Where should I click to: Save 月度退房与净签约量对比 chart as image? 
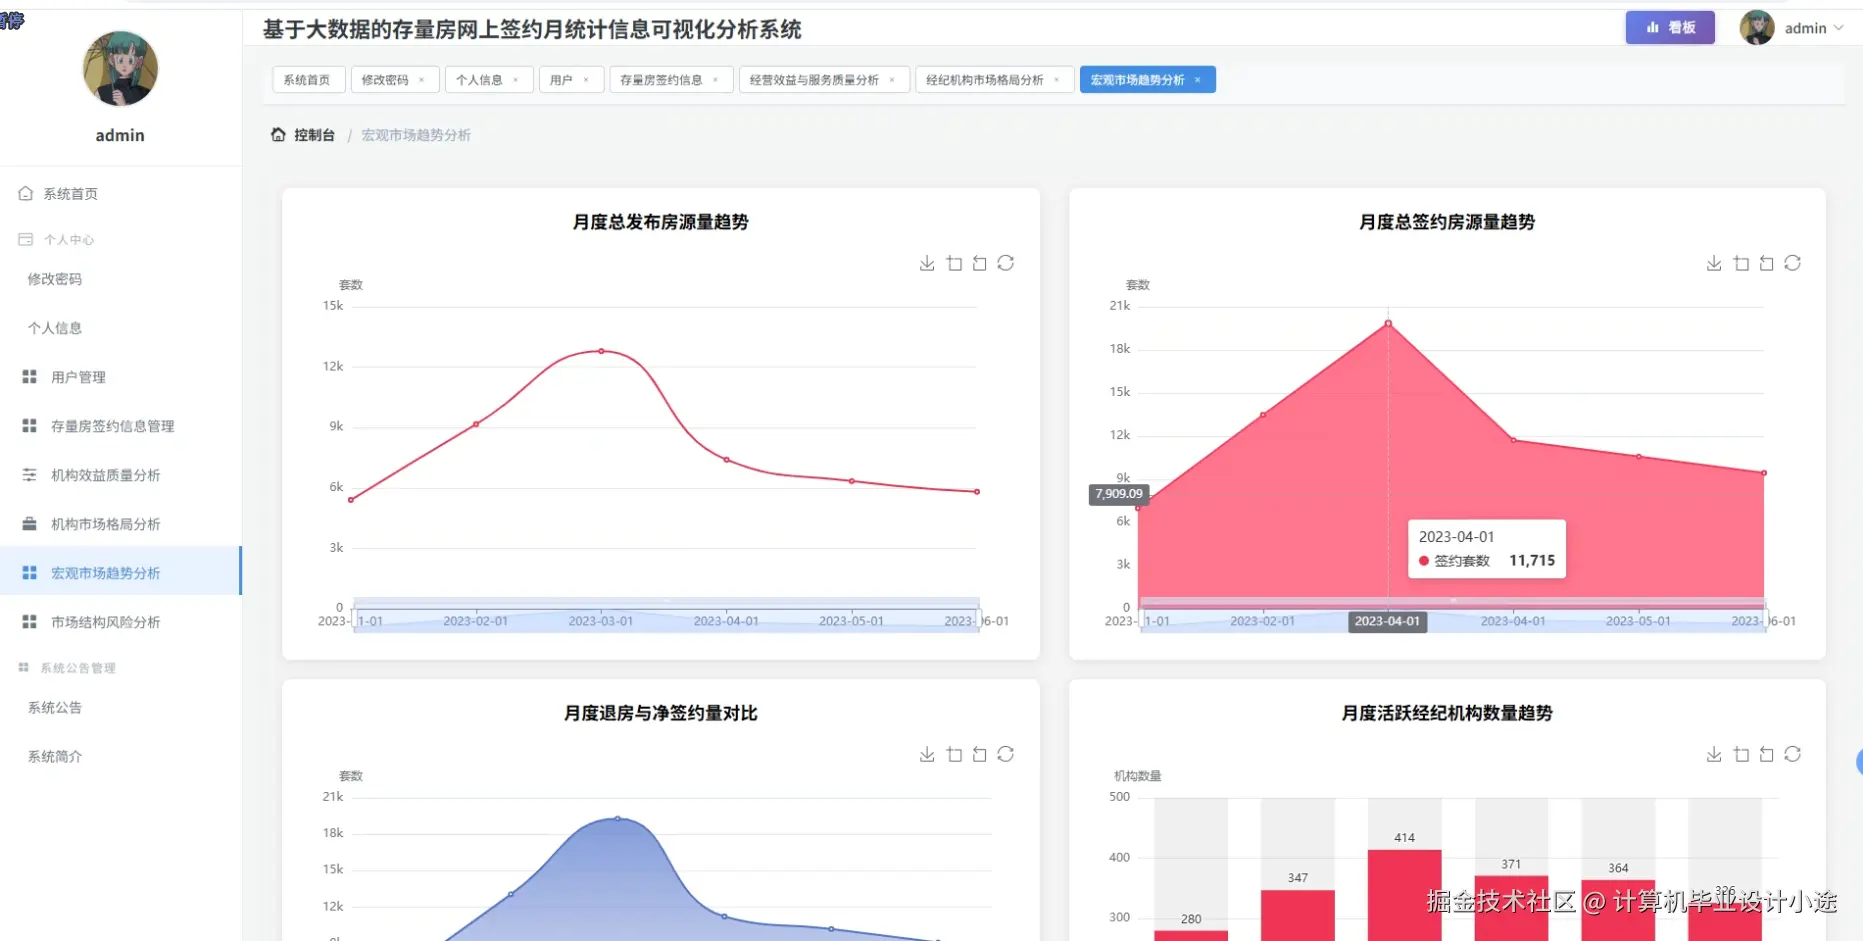(927, 754)
